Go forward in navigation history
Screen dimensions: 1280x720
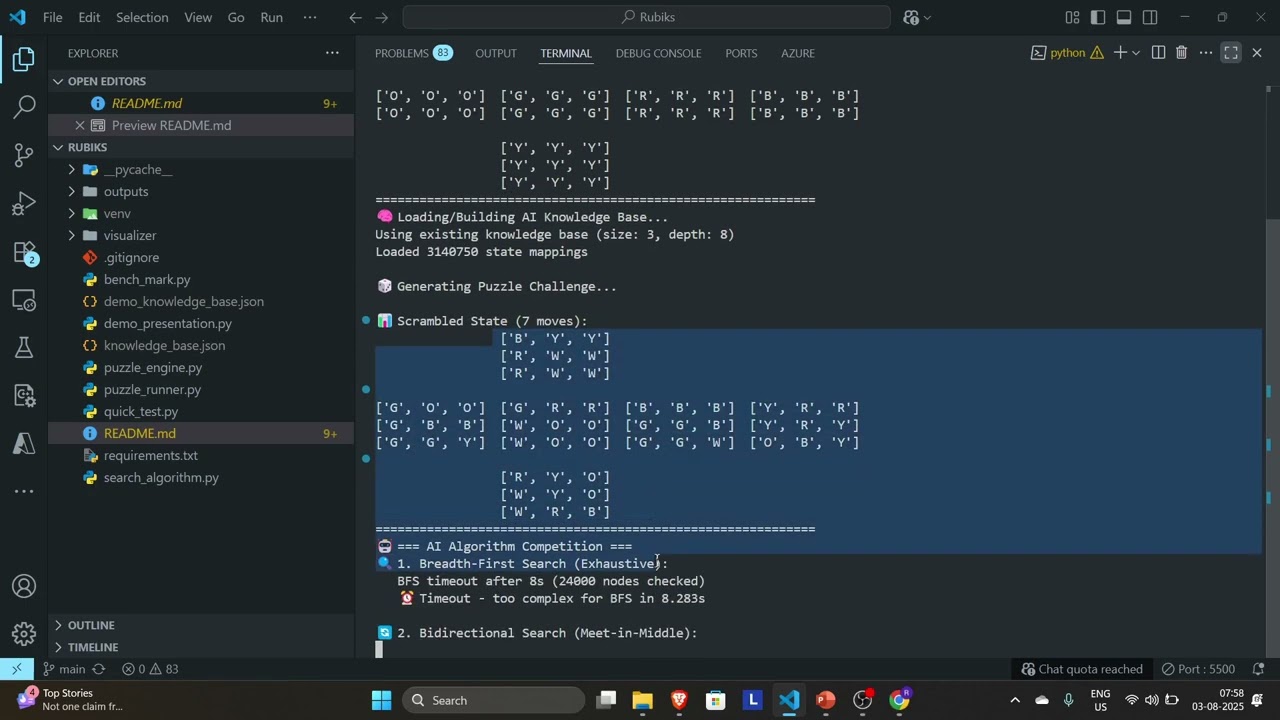coord(383,17)
